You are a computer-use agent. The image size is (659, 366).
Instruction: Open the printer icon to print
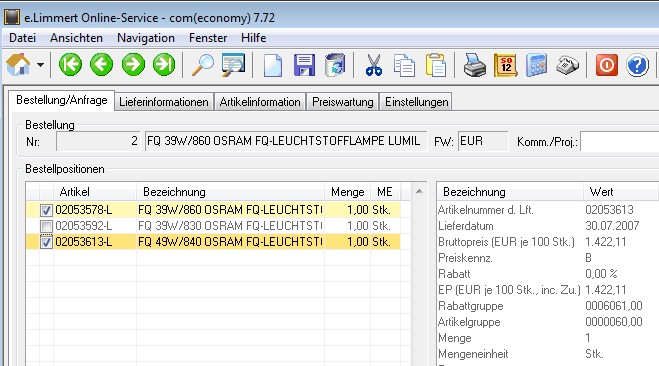click(x=475, y=65)
